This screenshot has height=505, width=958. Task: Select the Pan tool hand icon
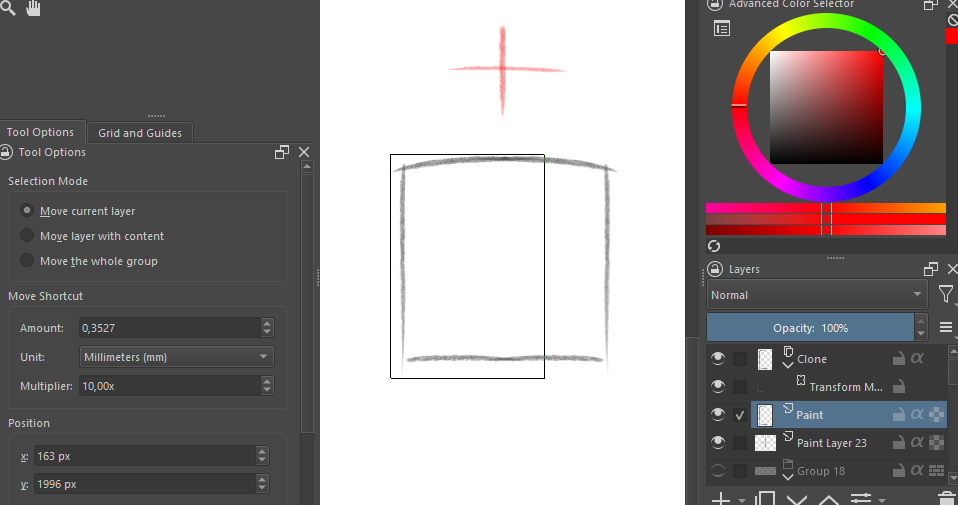33,9
